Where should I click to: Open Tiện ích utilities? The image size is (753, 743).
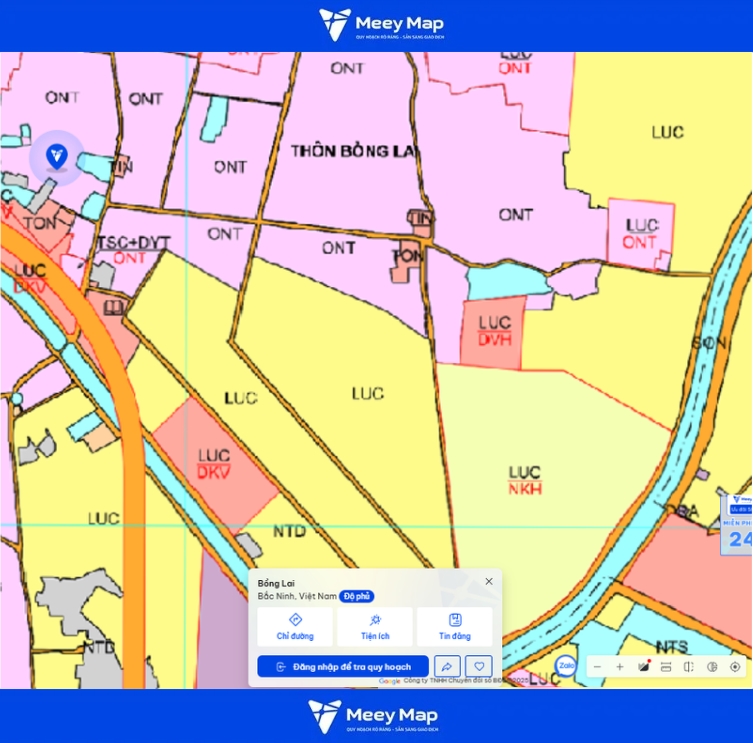tap(375, 626)
